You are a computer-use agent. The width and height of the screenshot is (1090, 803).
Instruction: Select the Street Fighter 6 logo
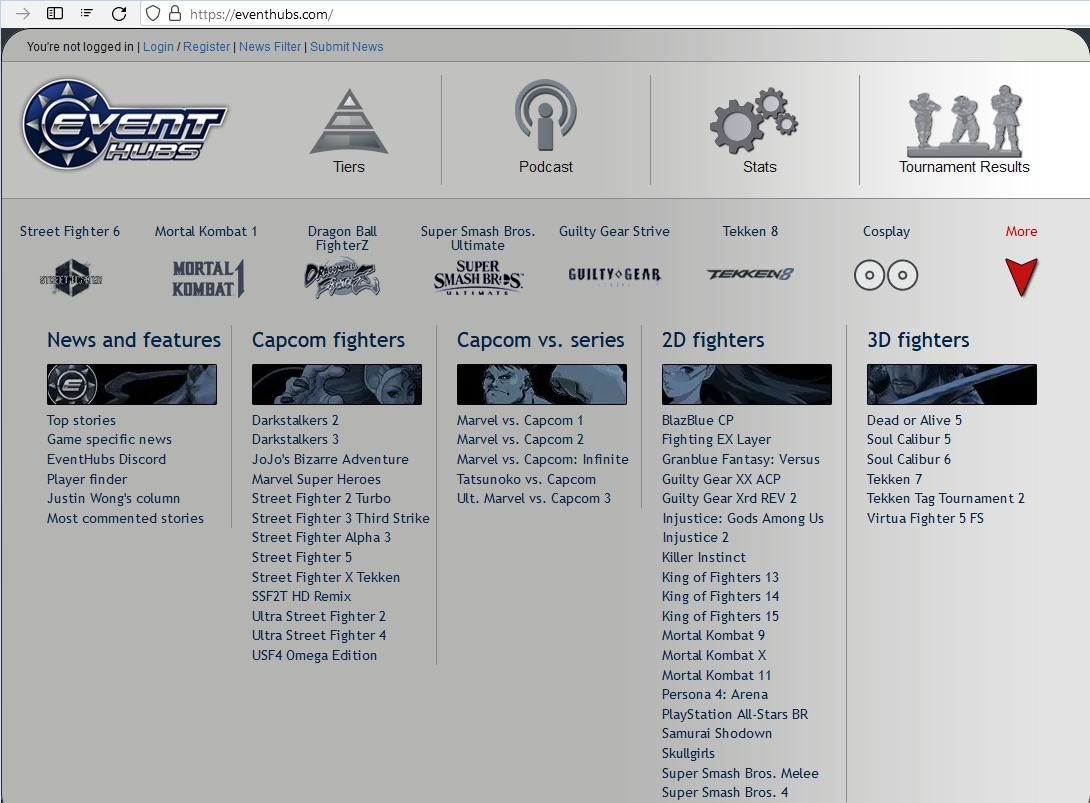[71, 278]
